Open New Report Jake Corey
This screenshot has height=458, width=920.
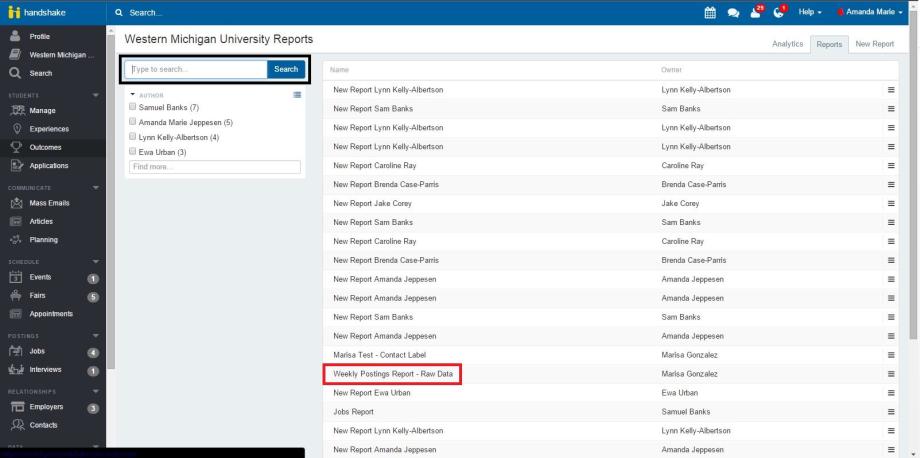(x=373, y=203)
